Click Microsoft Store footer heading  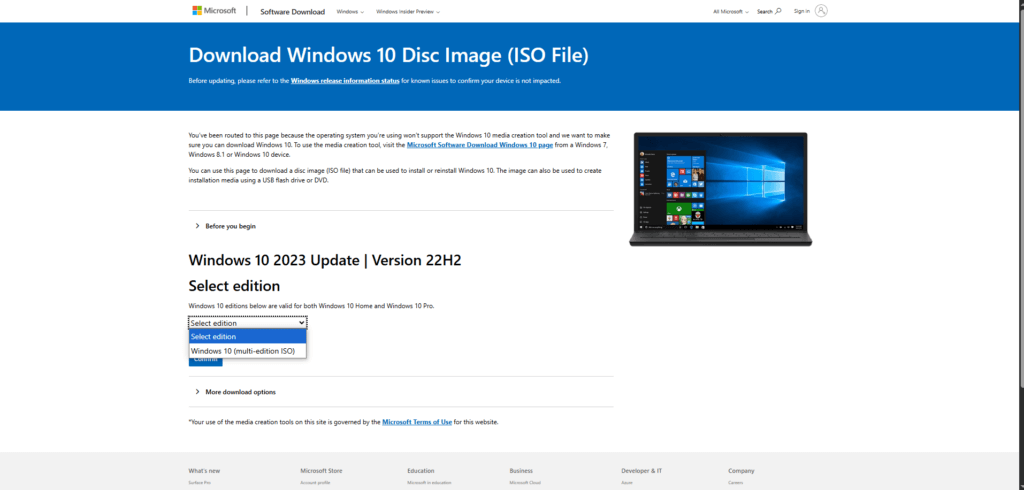click(x=321, y=470)
